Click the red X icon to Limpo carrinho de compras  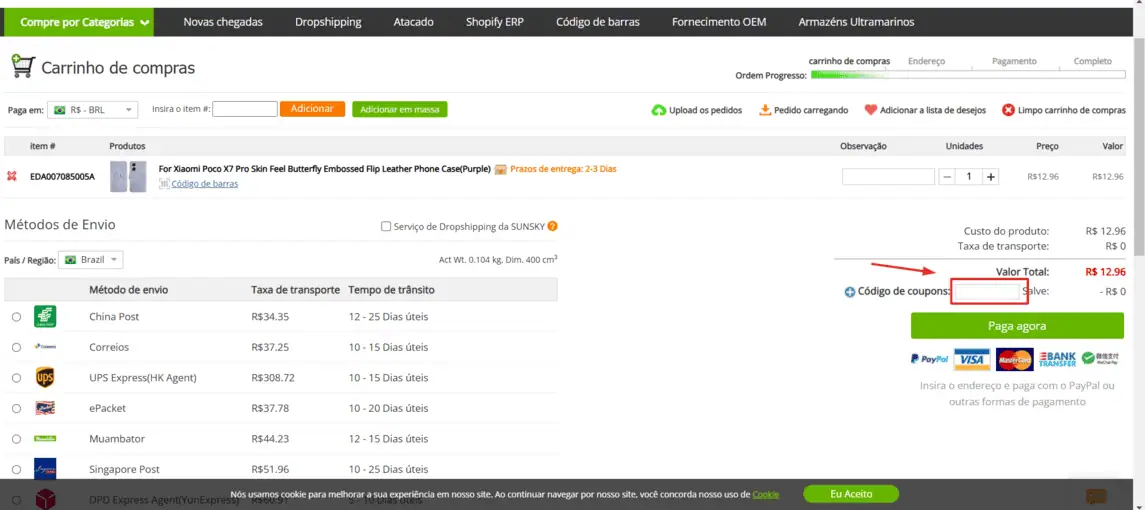(x=1008, y=110)
